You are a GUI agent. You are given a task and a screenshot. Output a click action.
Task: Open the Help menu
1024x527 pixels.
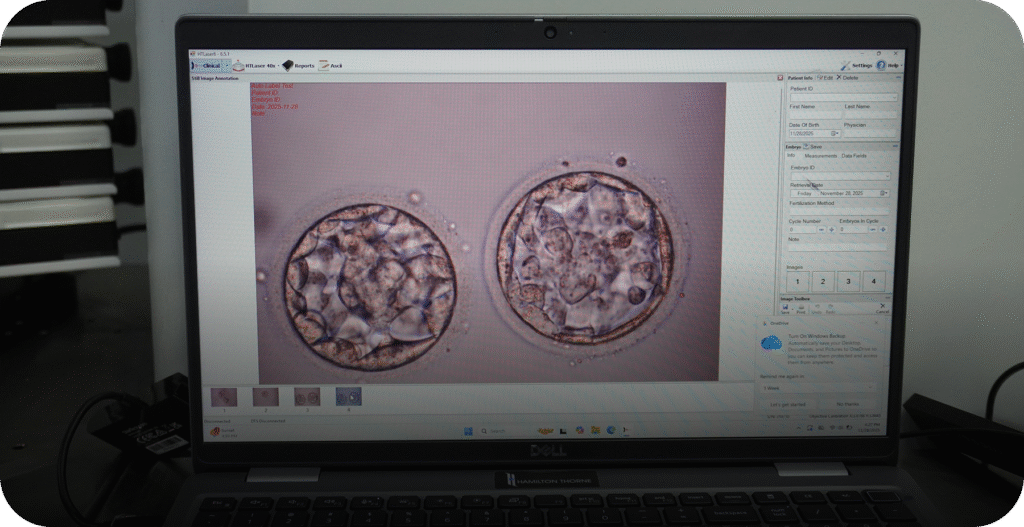point(888,65)
